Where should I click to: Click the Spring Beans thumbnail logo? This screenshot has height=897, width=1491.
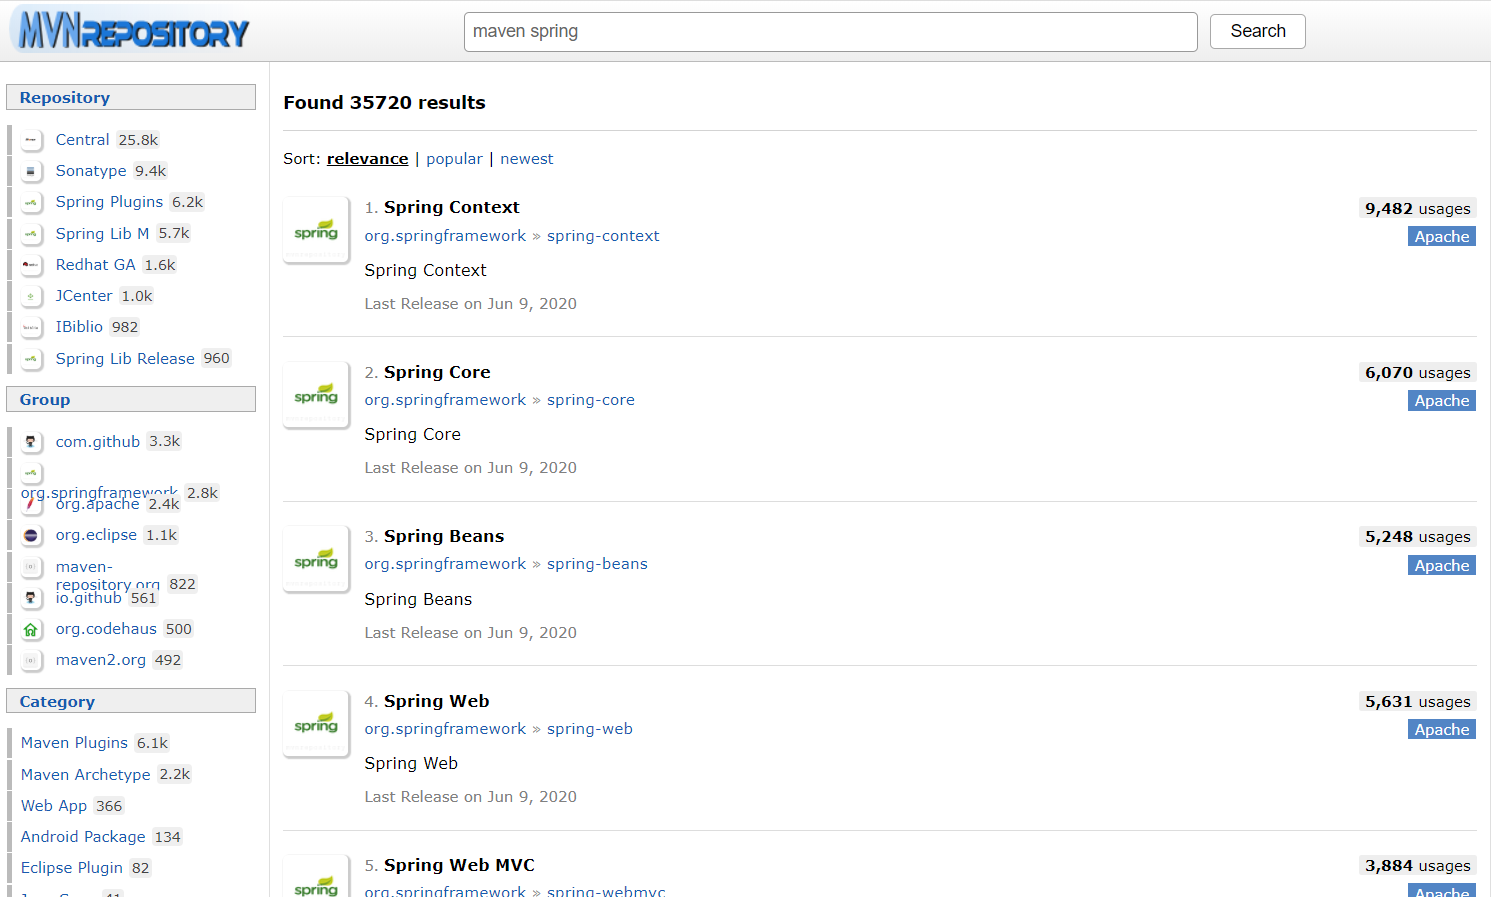point(316,559)
